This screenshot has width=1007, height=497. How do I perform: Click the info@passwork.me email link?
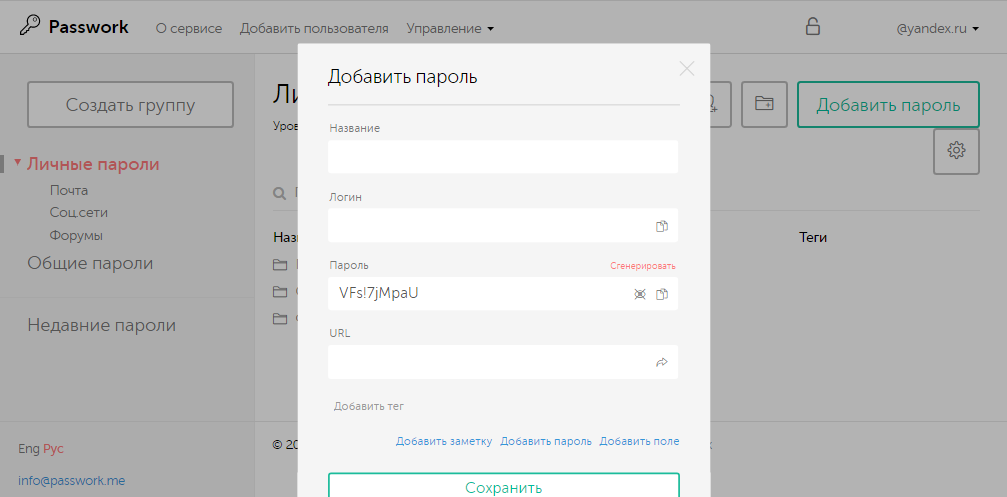71,480
